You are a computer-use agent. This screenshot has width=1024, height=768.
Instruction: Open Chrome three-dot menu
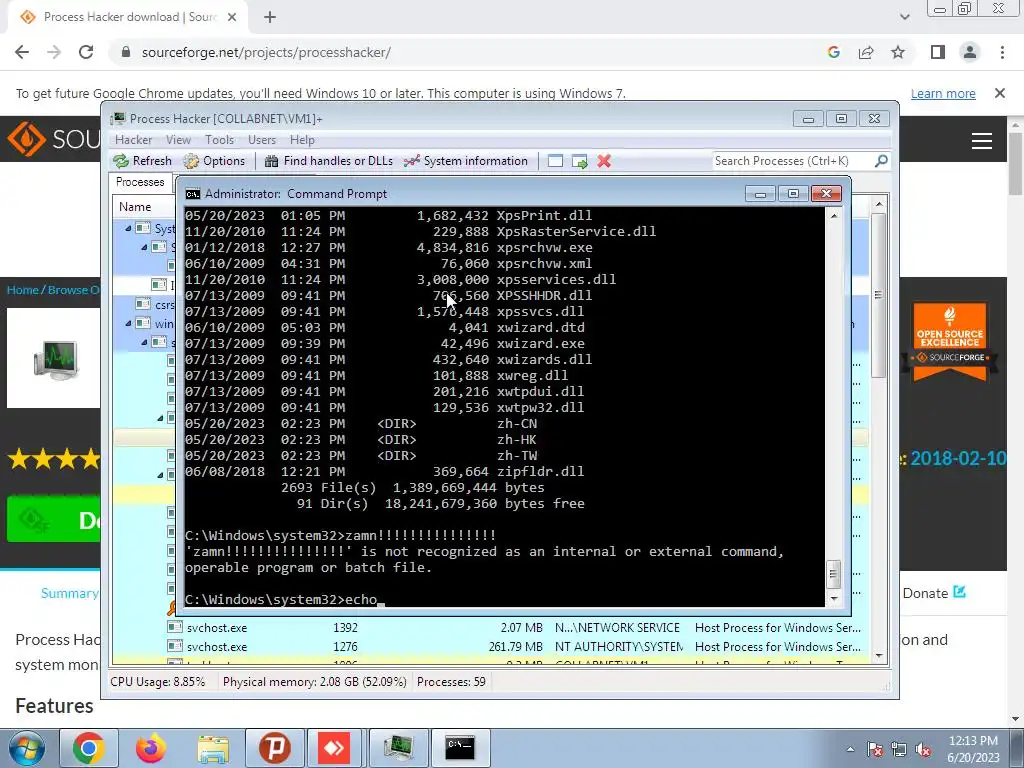[x=1002, y=52]
